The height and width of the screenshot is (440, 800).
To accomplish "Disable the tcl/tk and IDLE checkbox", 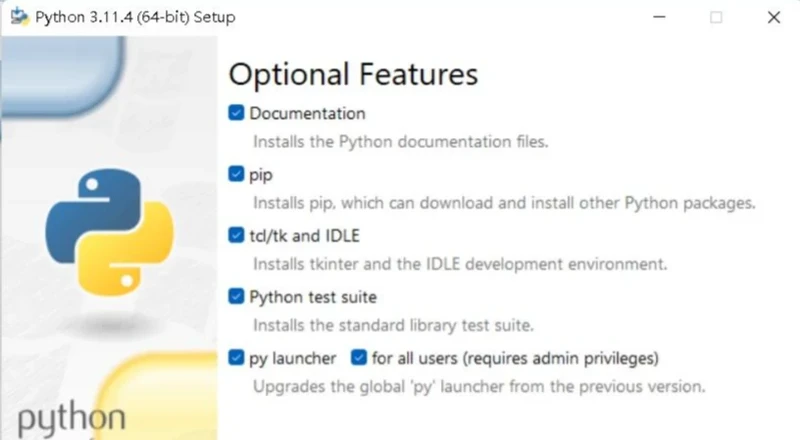I will point(236,236).
